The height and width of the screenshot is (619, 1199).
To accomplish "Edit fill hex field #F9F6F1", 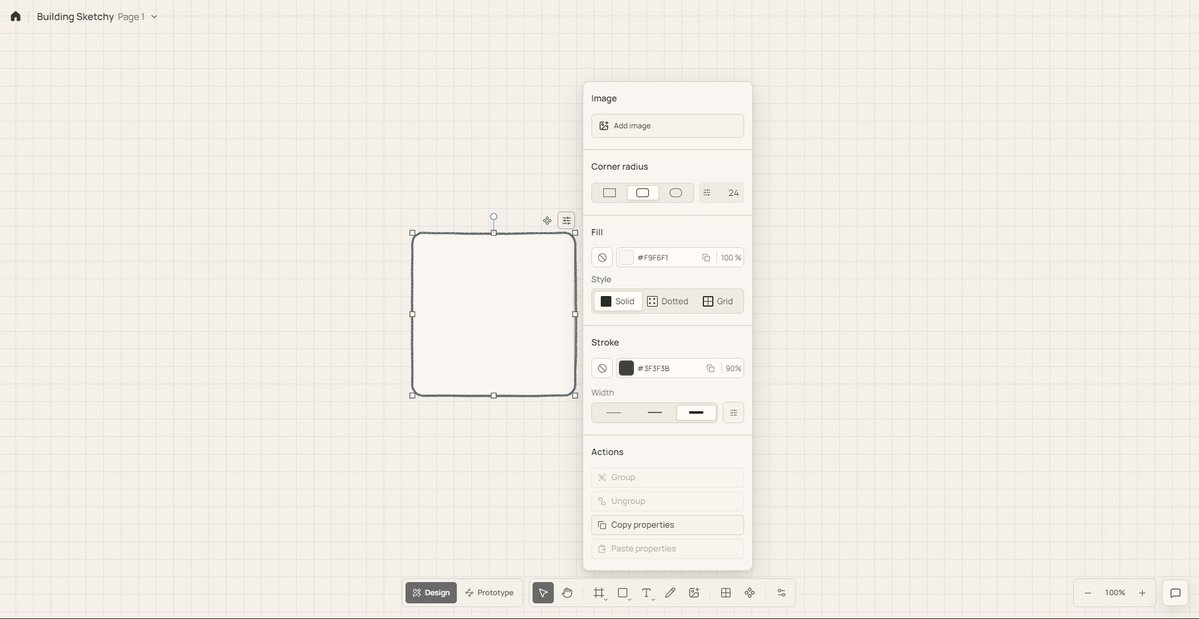I will [x=653, y=258].
